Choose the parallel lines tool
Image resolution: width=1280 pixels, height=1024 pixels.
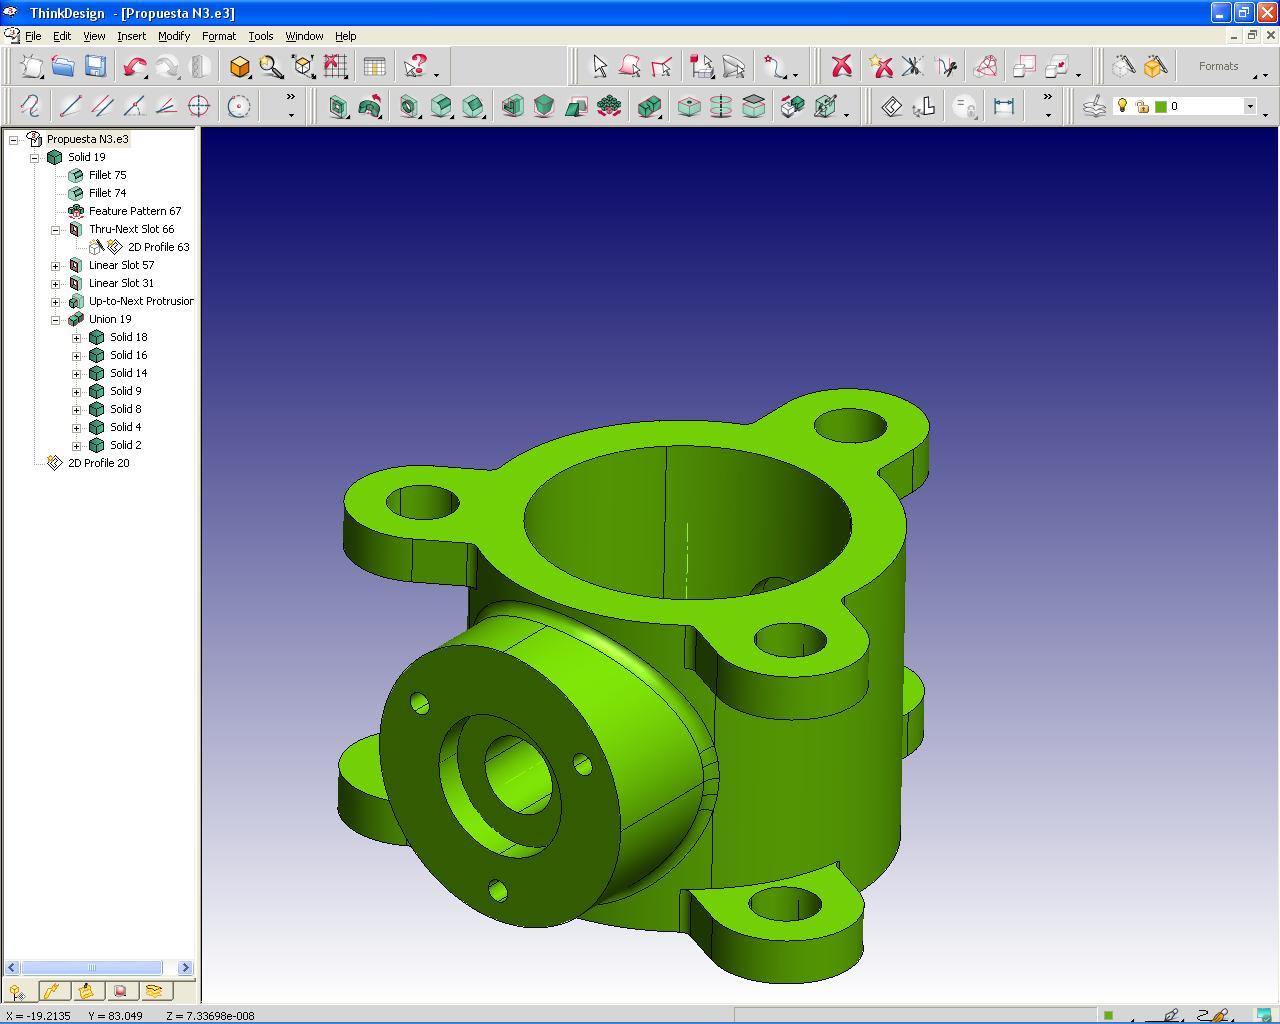(102, 106)
